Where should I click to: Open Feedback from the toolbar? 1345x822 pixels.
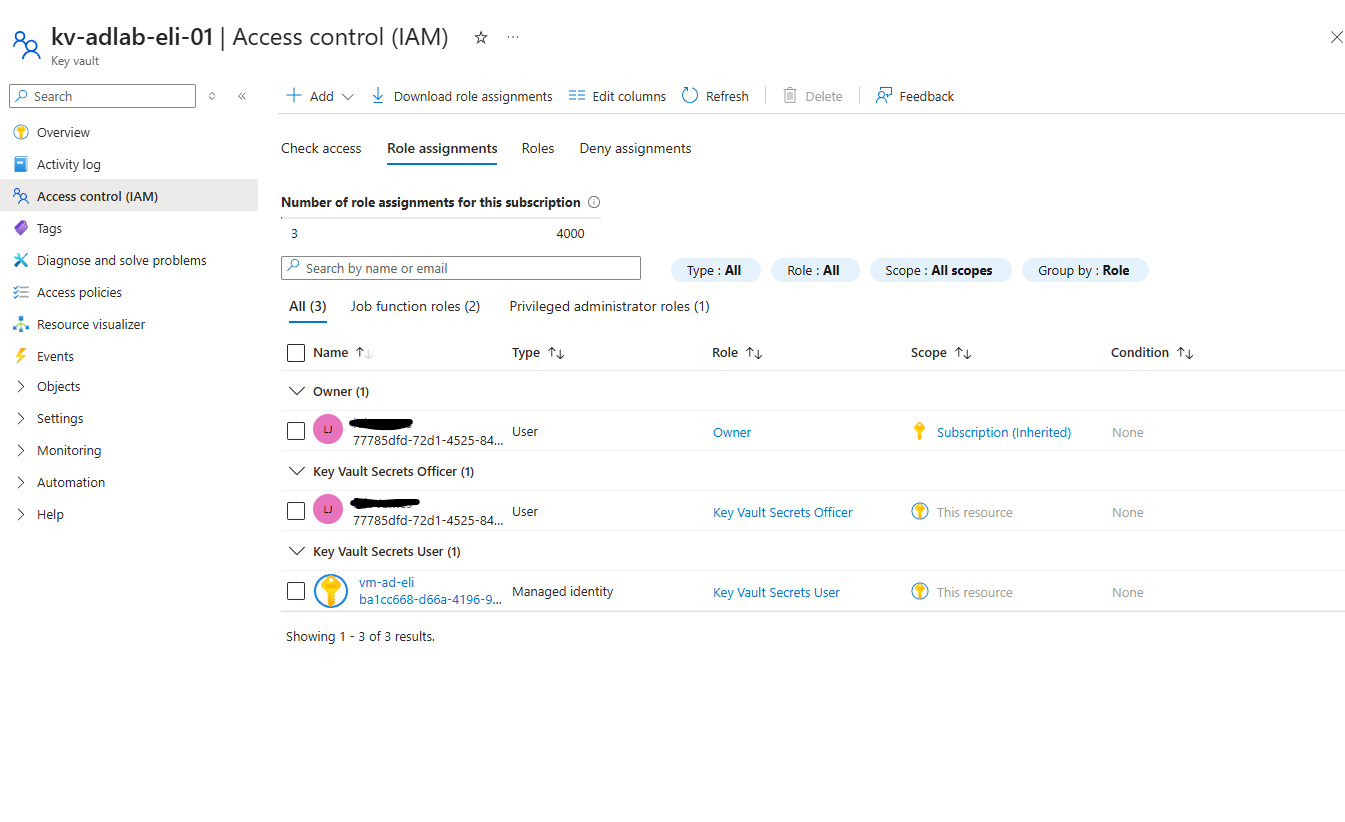pos(915,96)
